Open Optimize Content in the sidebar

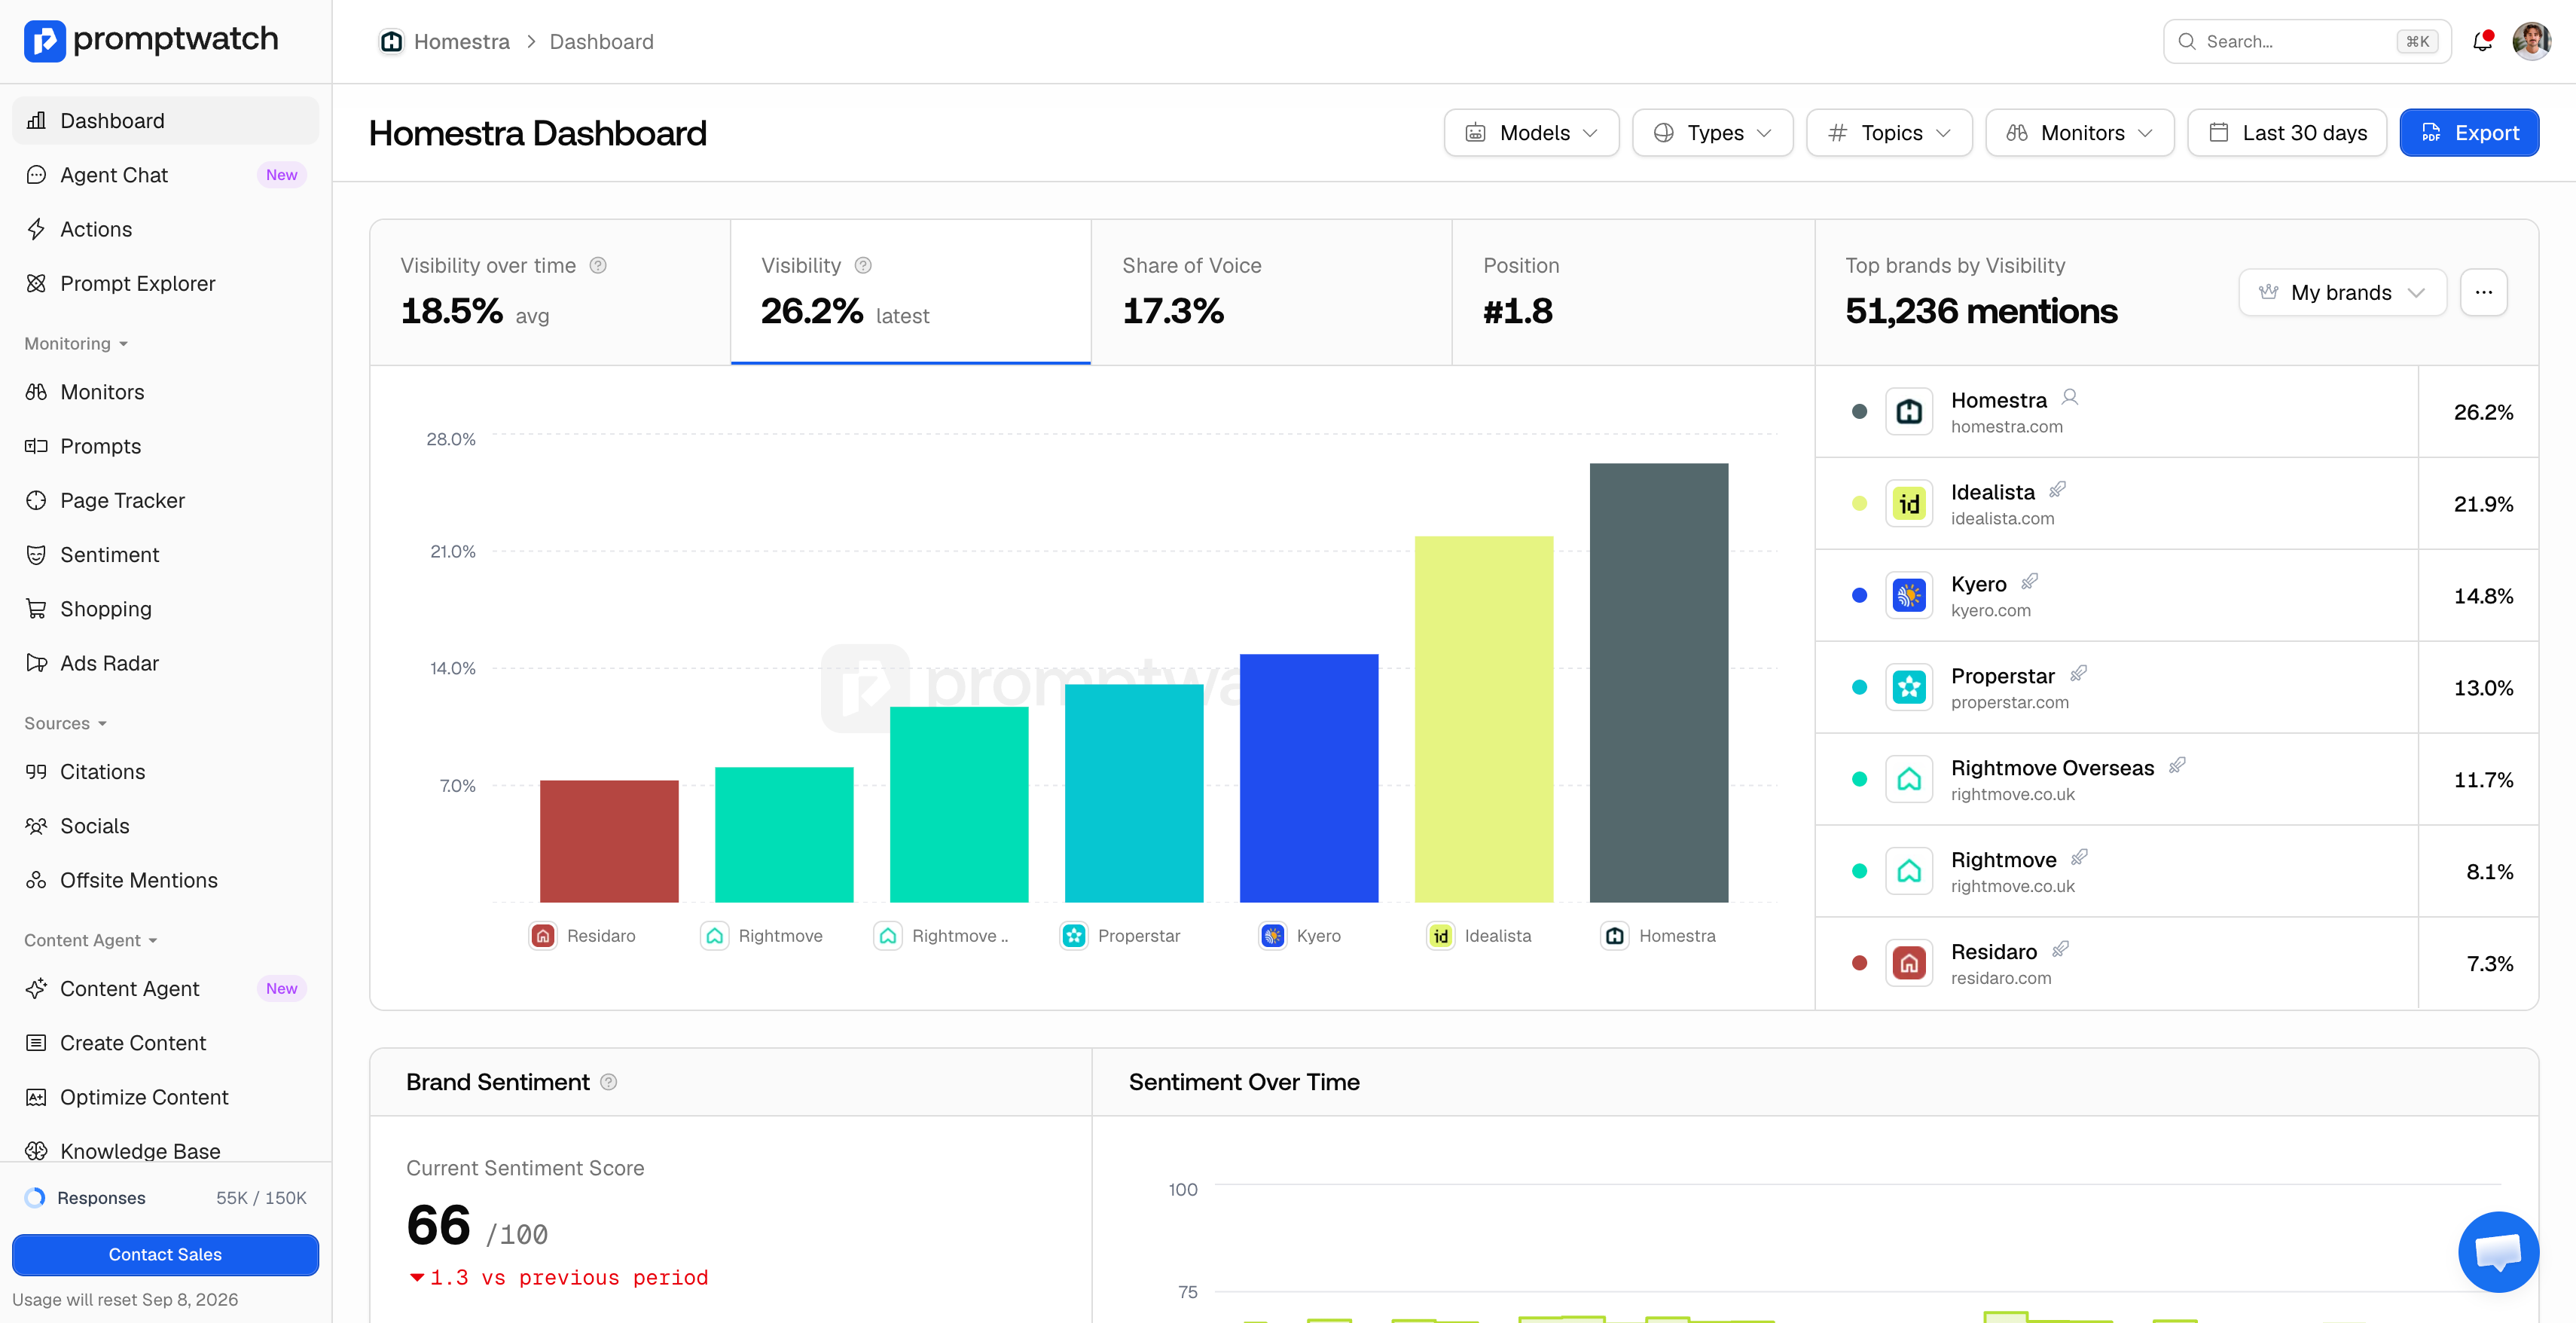click(165, 1097)
